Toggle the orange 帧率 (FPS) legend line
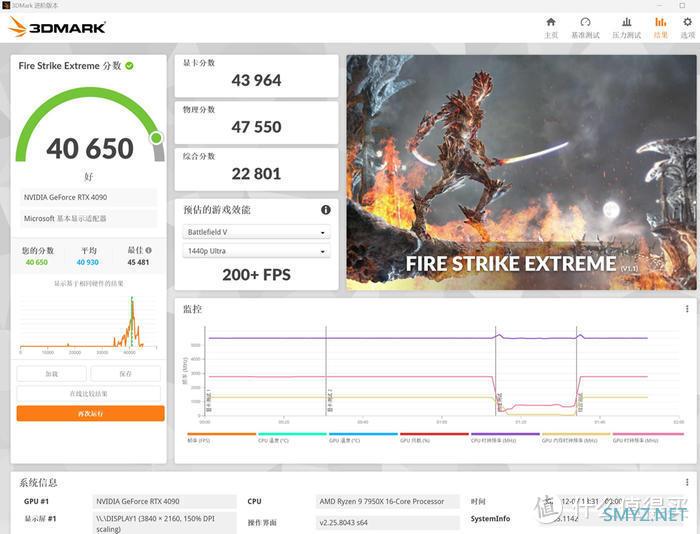 221,437
